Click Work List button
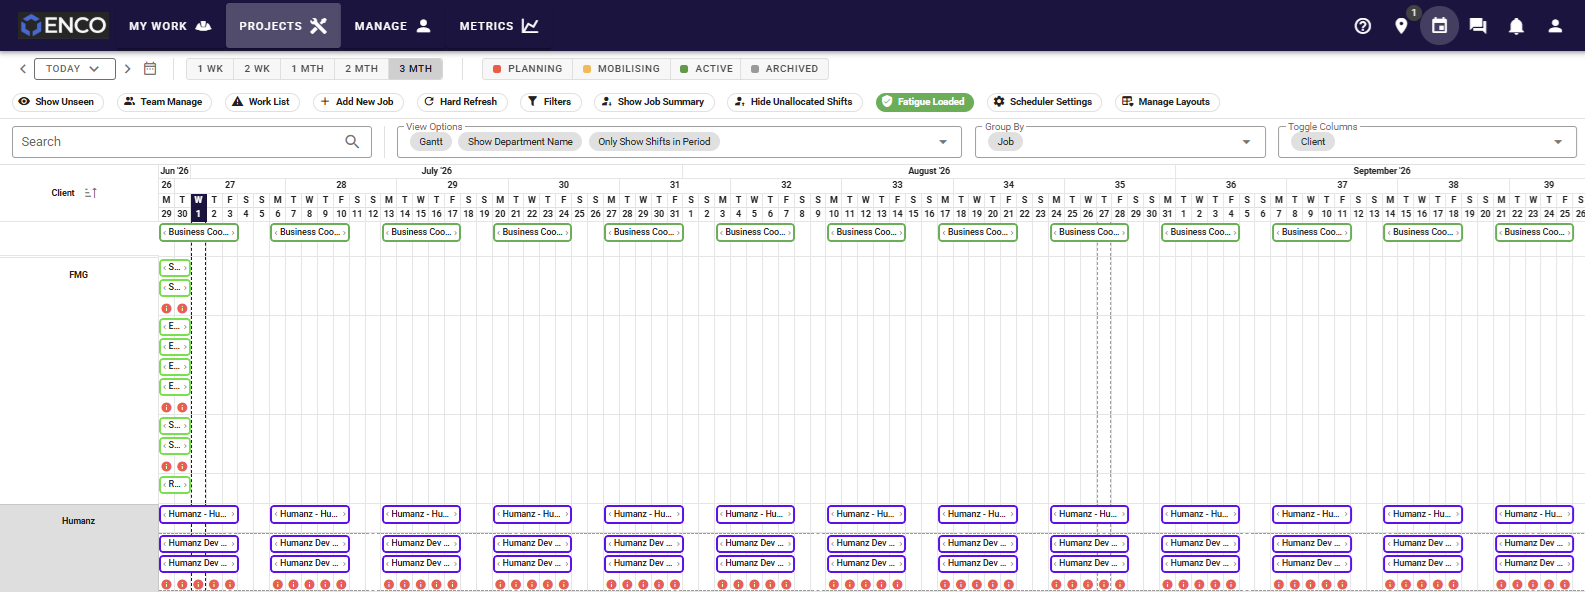The height and width of the screenshot is (592, 1585). pyautogui.click(x=261, y=102)
